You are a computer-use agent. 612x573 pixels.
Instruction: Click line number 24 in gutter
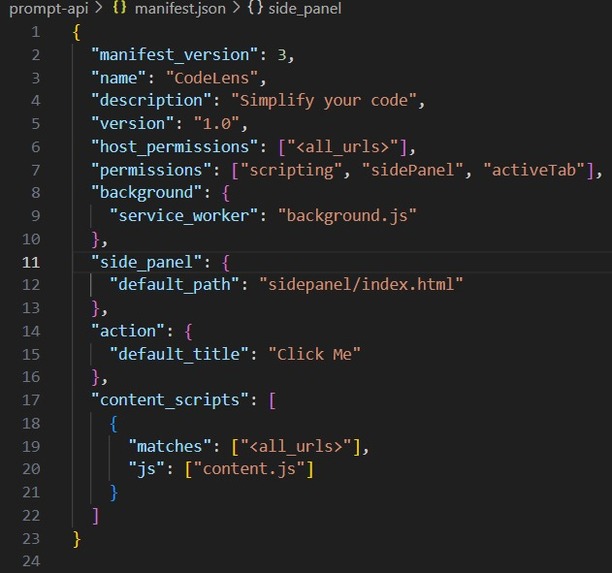tap(31, 561)
